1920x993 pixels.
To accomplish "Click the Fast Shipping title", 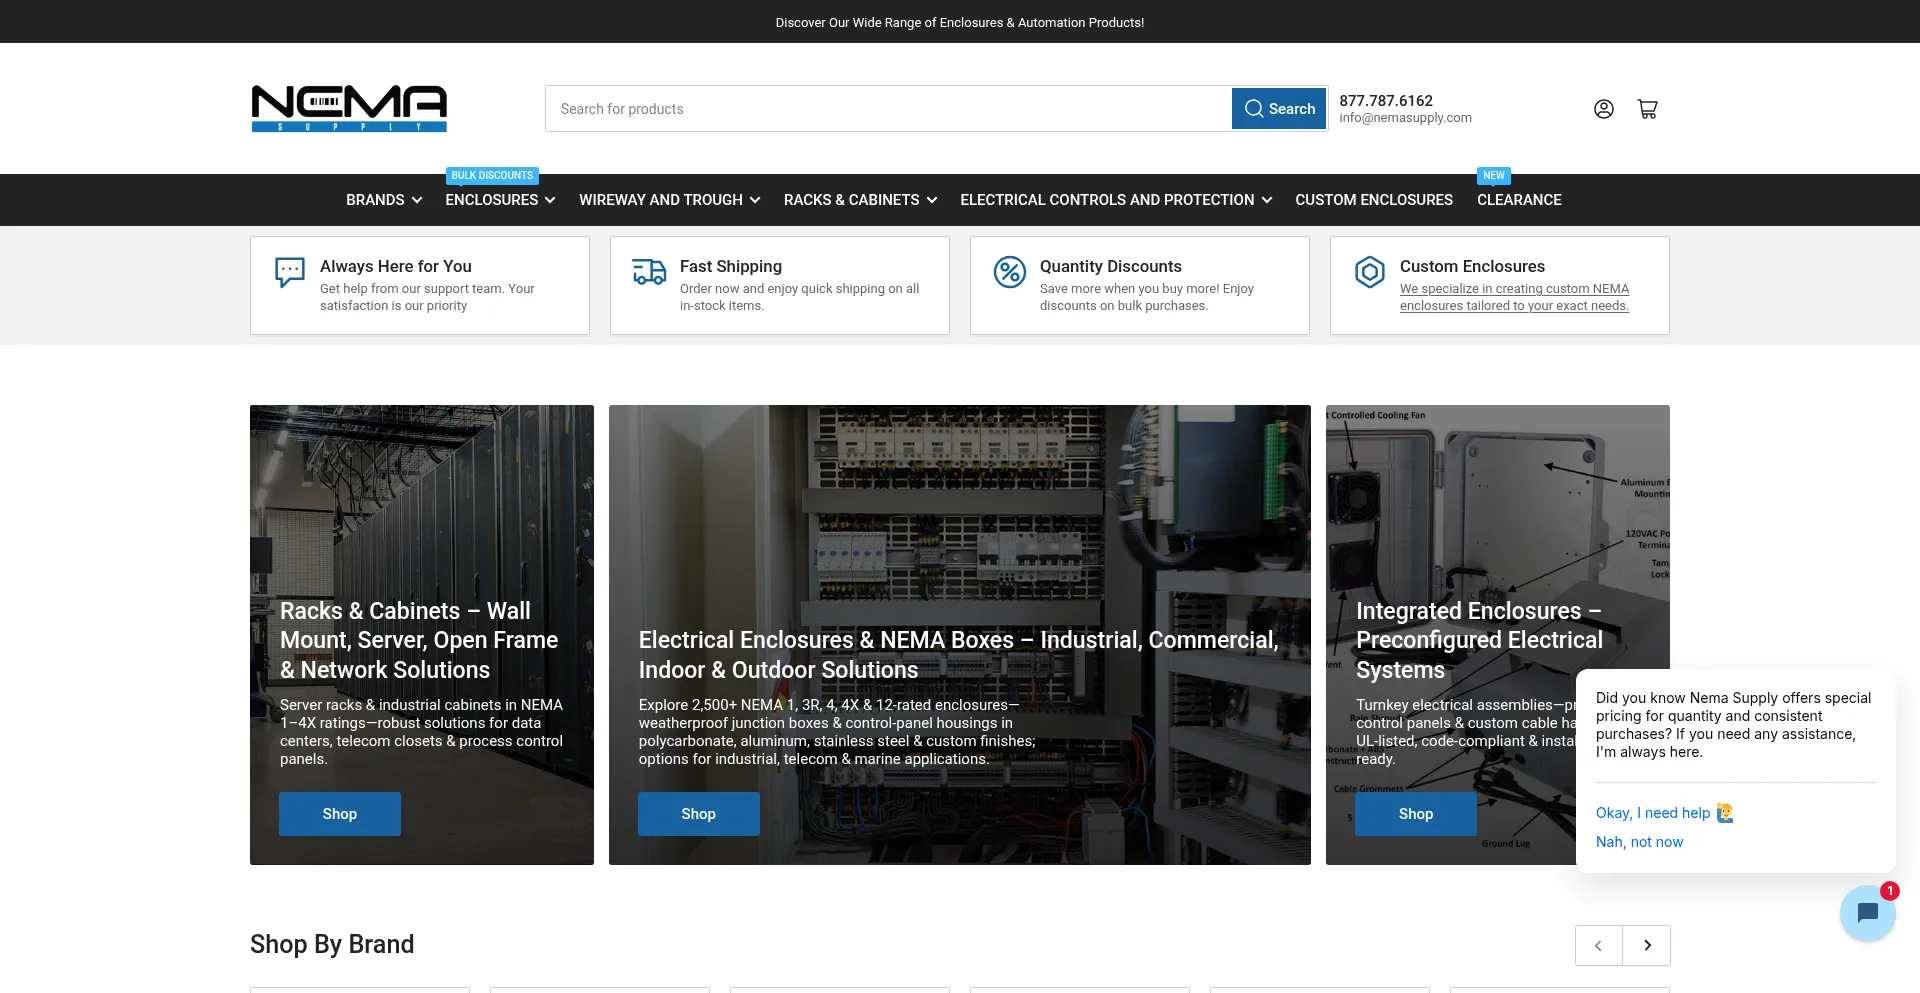I will coord(731,266).
